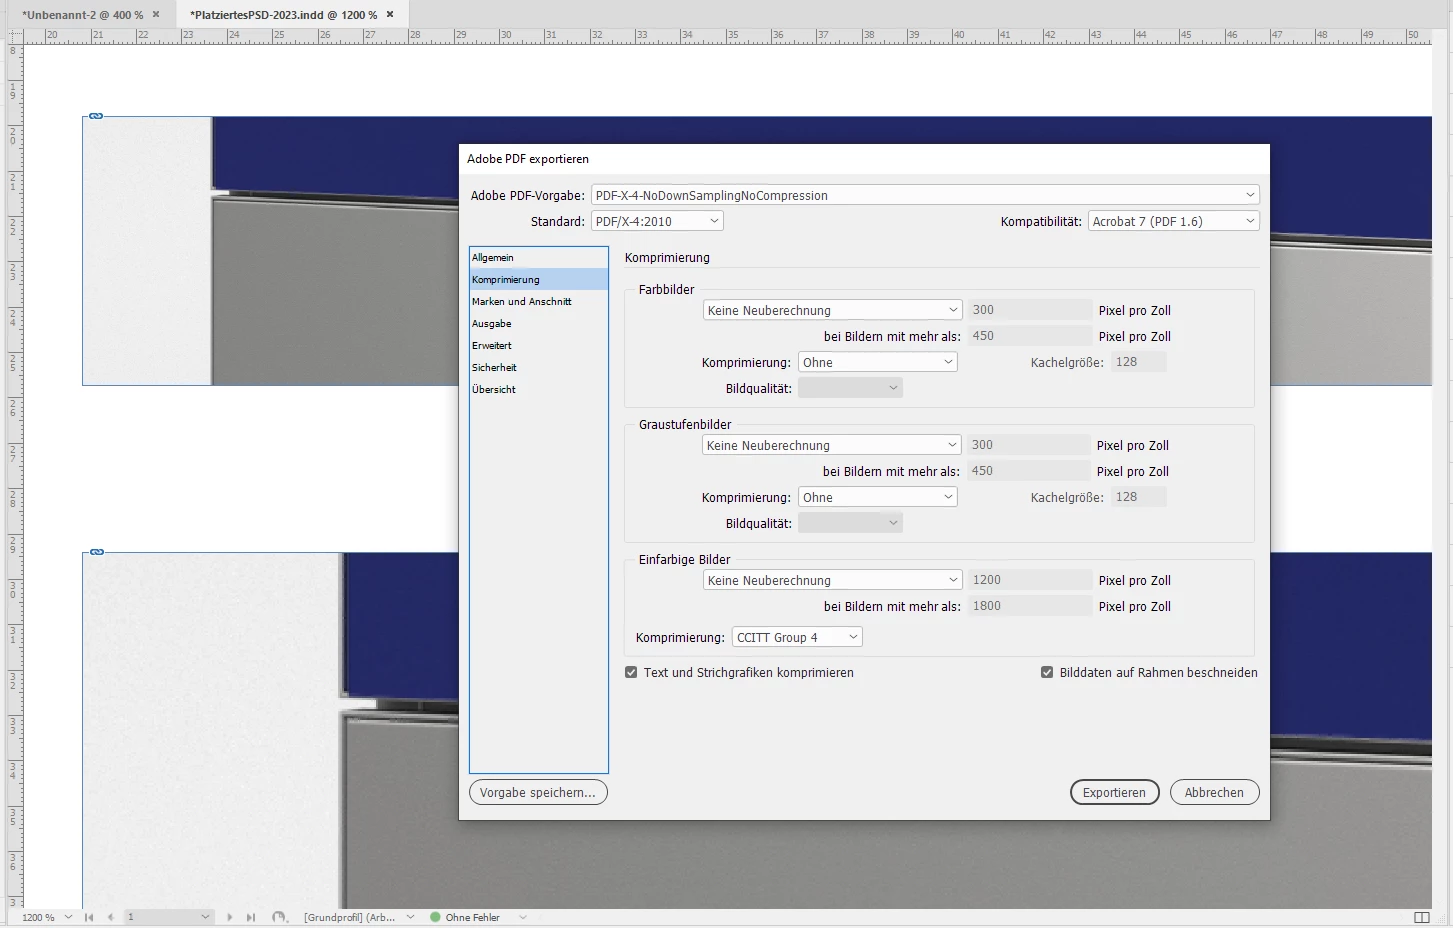The image size is (1453, 928).
Task: Open the Standard PDF/X-4:2010 dropdown
Action: [657, 221]
